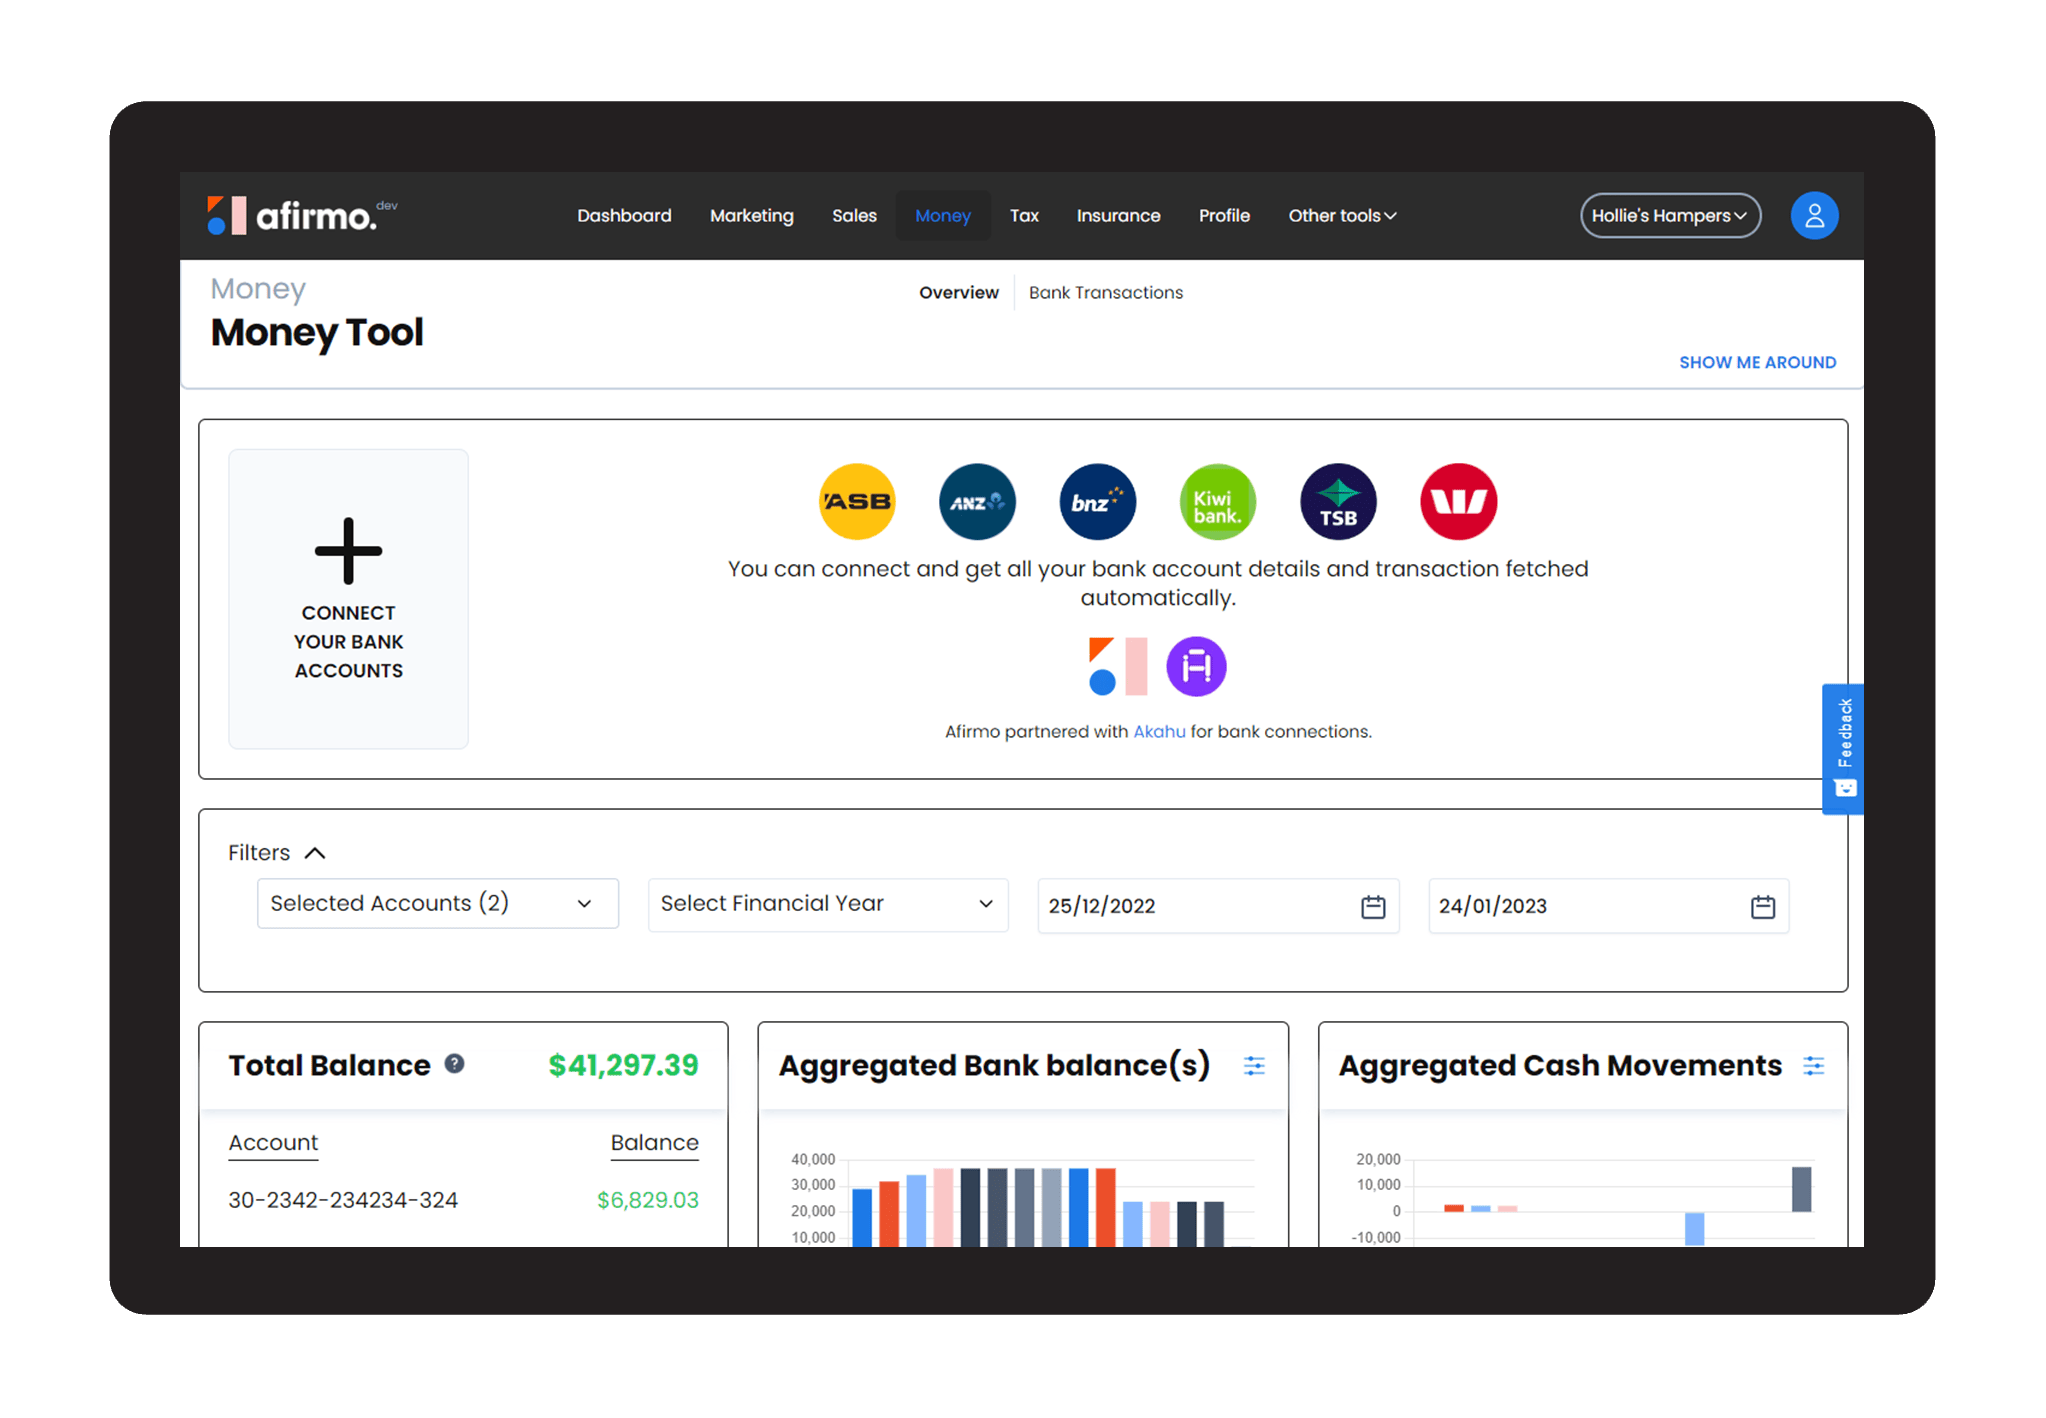This screenshot has width=2046, height=1418.
Task: Click the Kiwibank logo icon
Action: tap(1217, 502)
